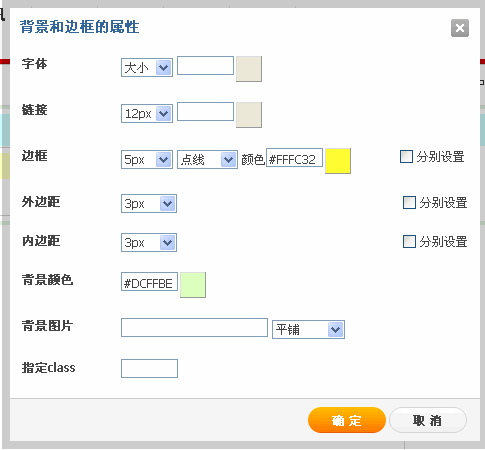Open the 平铺 background repeat dropdown
Viewport: 485px width, 450px height.
(308, 330)
